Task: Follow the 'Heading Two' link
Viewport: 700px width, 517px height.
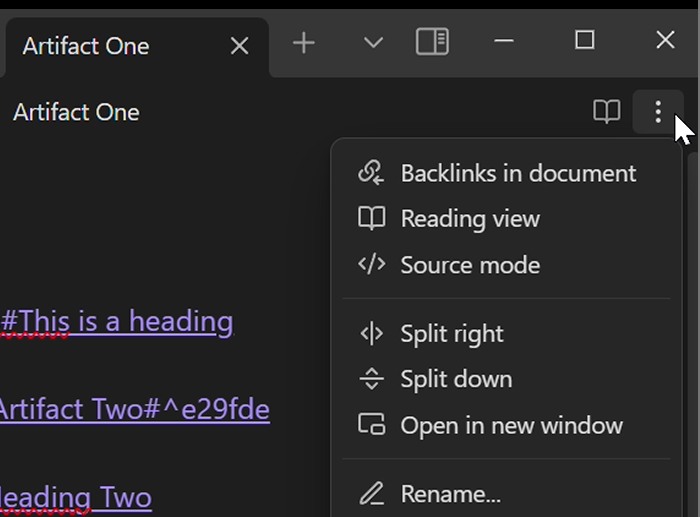Action: click(x=76, y=497)
